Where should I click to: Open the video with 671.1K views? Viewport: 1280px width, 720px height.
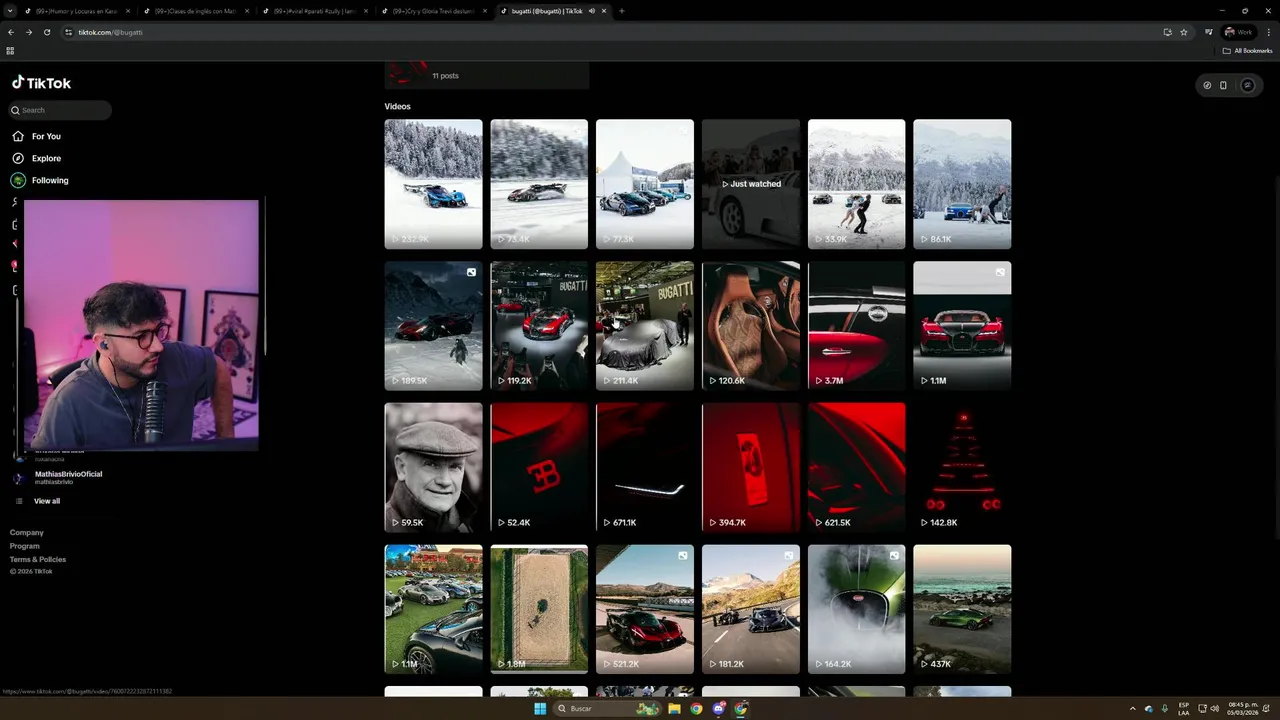(x=645, y=467)
